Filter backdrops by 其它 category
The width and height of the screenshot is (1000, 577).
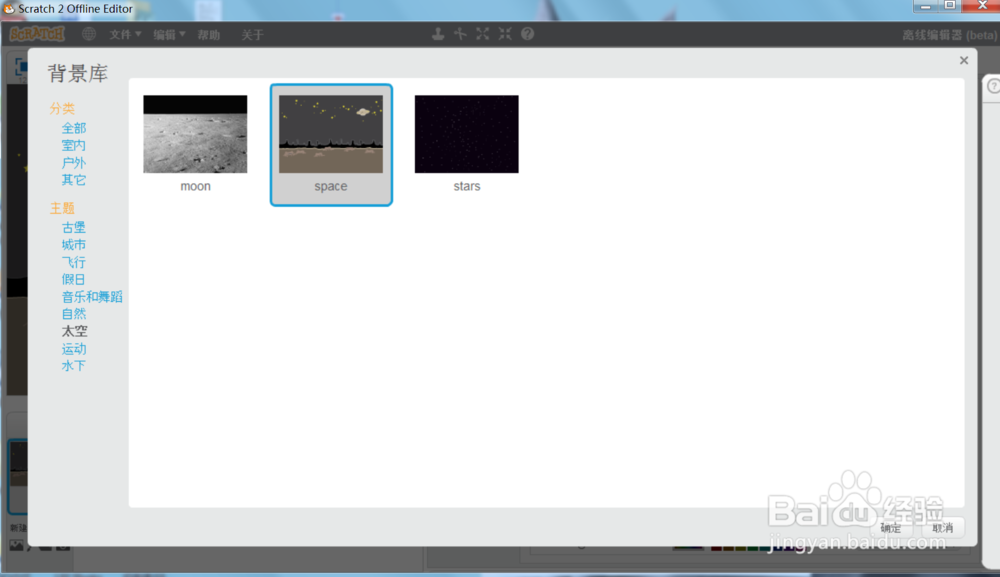(74, 180)
